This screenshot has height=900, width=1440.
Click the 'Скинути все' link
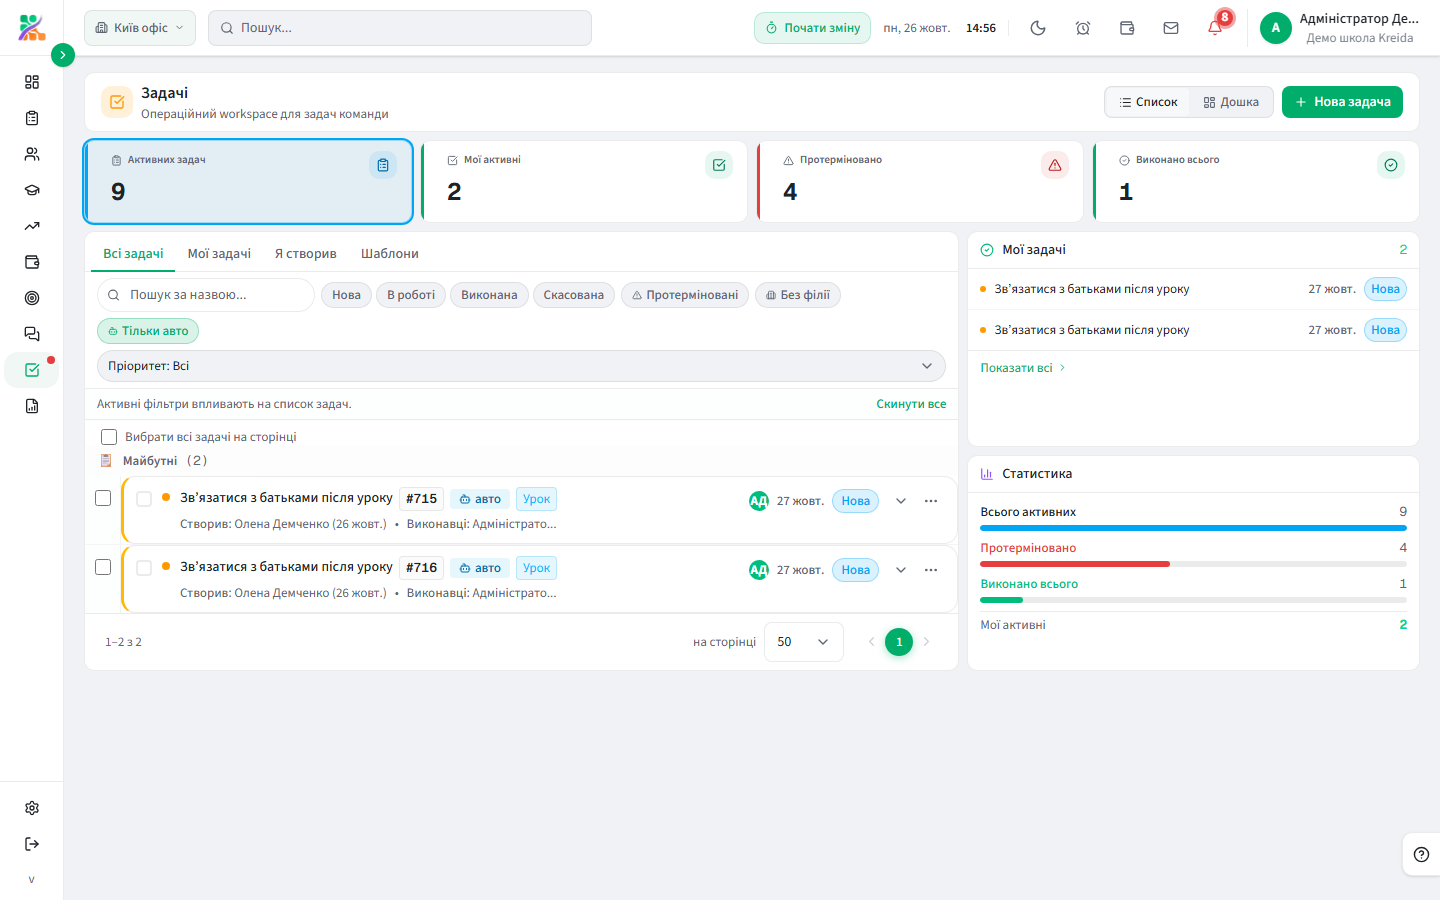(x=911, y=404)
